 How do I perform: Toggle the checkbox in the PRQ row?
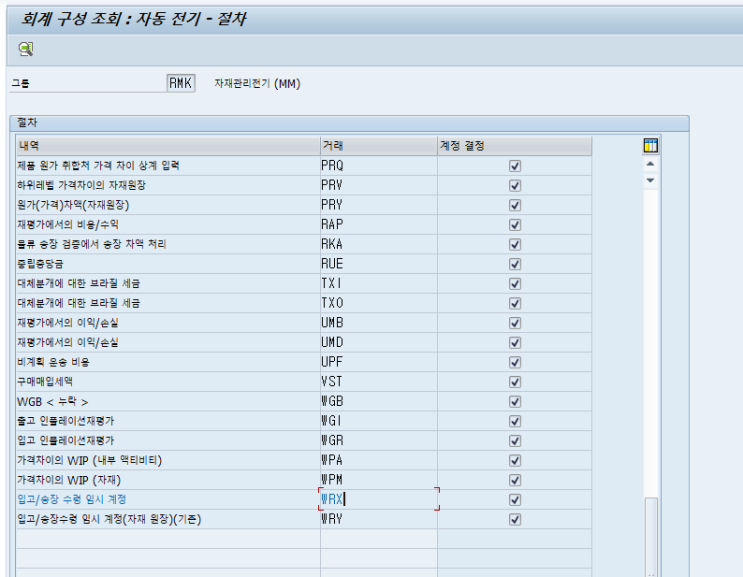(x=515, y=166)
